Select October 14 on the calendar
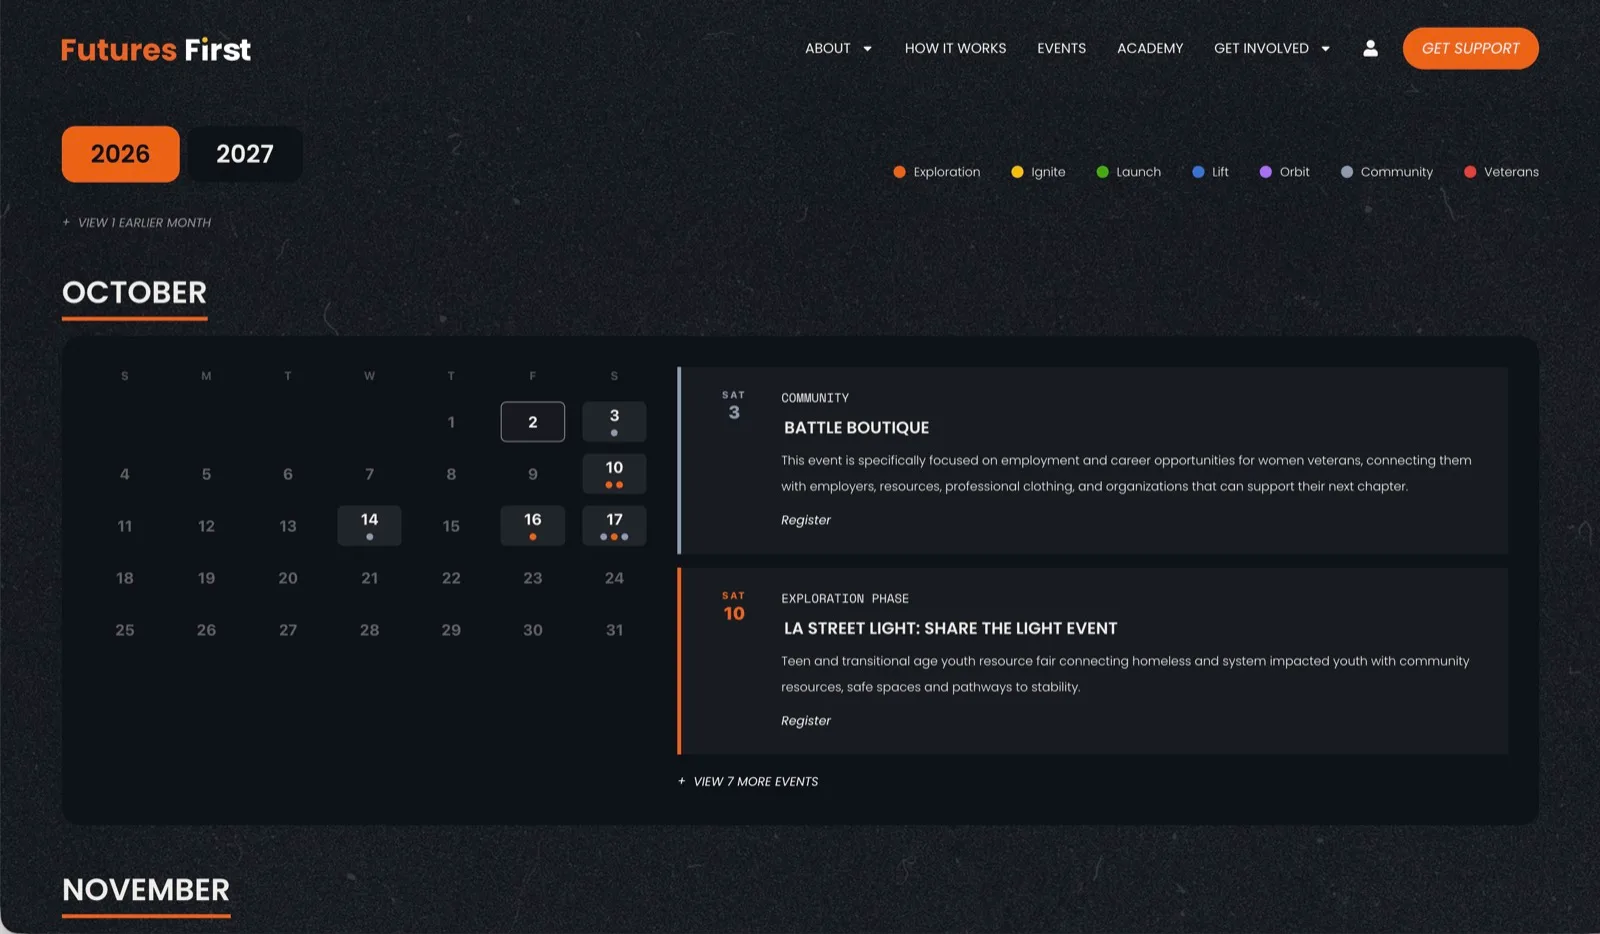Screen dimensions: 1600x934 pos(369,526)
